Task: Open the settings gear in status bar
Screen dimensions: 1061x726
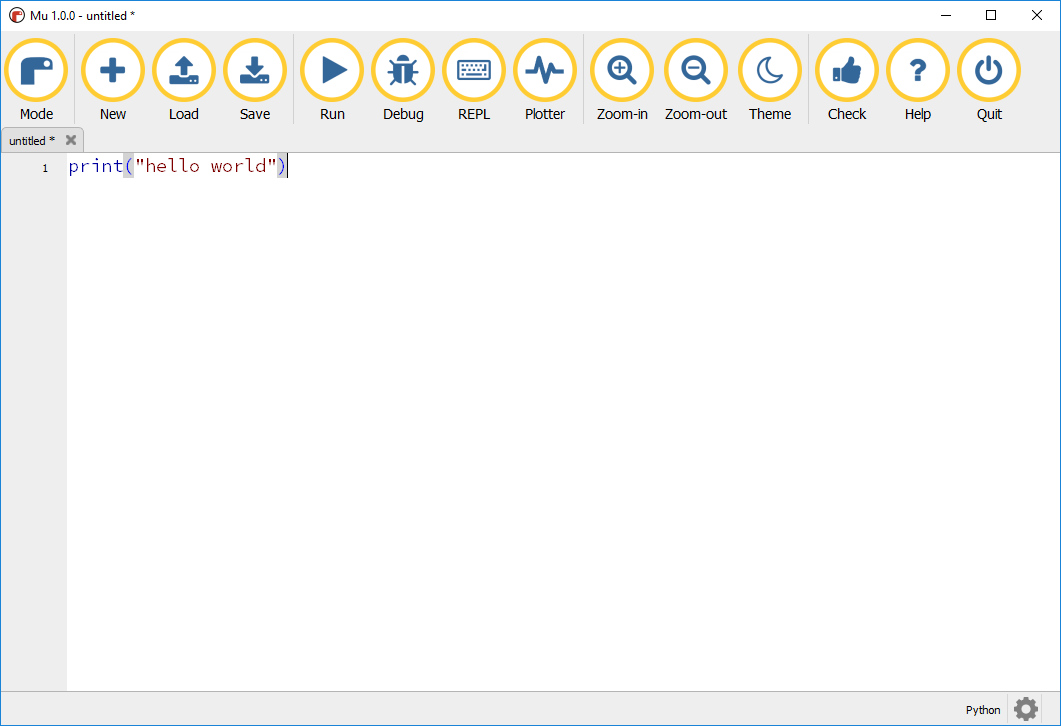Action: click(x=1025, y=709)
